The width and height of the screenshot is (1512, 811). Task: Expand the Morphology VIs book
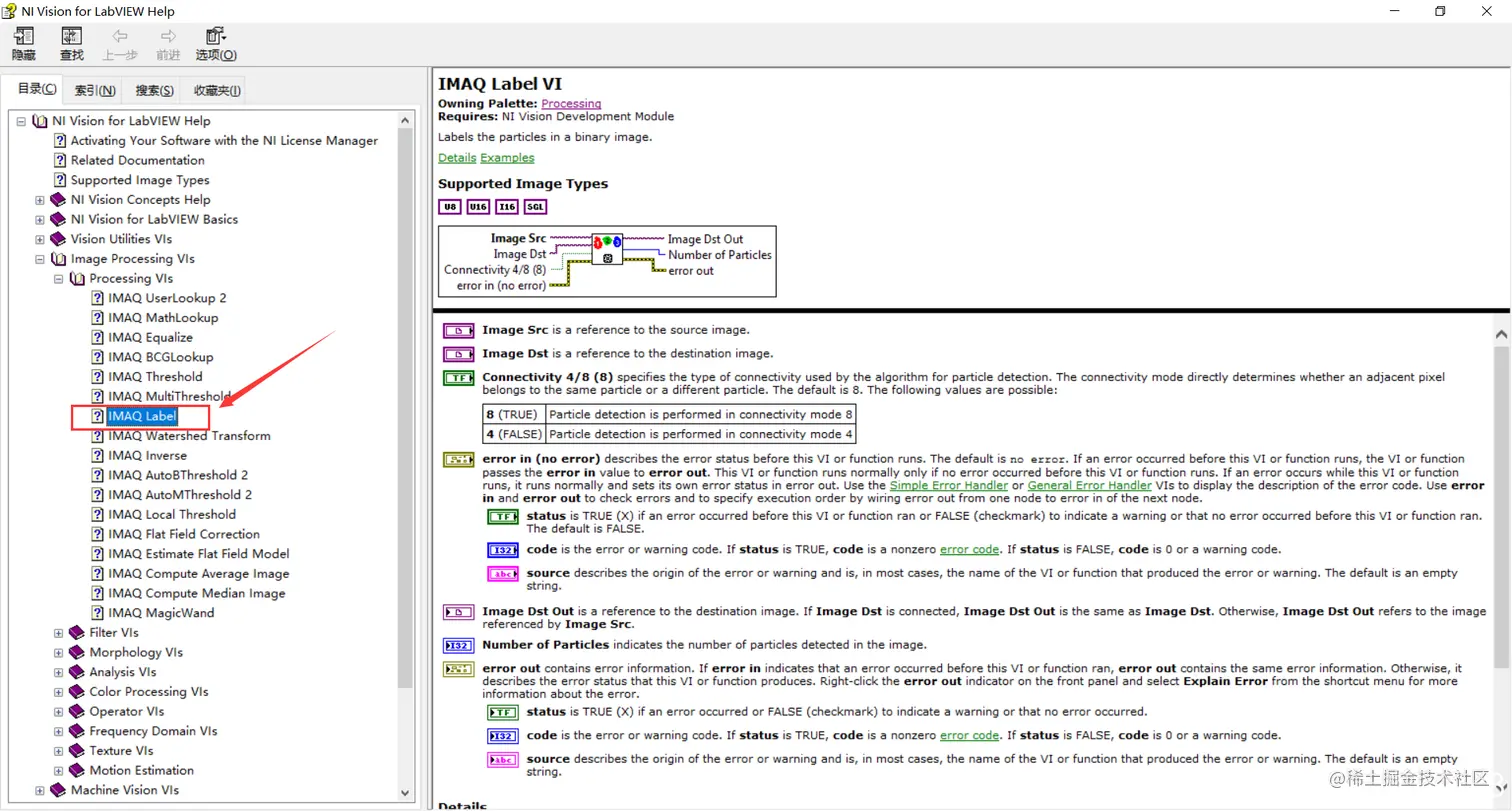tap(59, 652)
